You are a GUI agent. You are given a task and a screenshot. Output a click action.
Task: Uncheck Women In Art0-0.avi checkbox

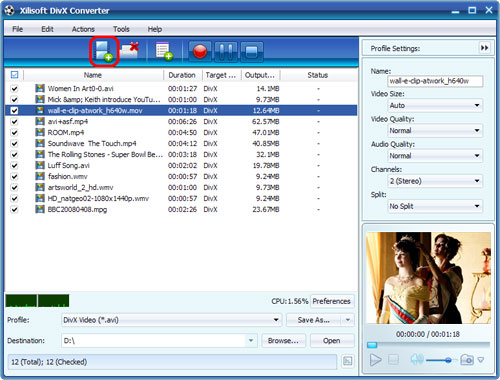pos(14,89)
